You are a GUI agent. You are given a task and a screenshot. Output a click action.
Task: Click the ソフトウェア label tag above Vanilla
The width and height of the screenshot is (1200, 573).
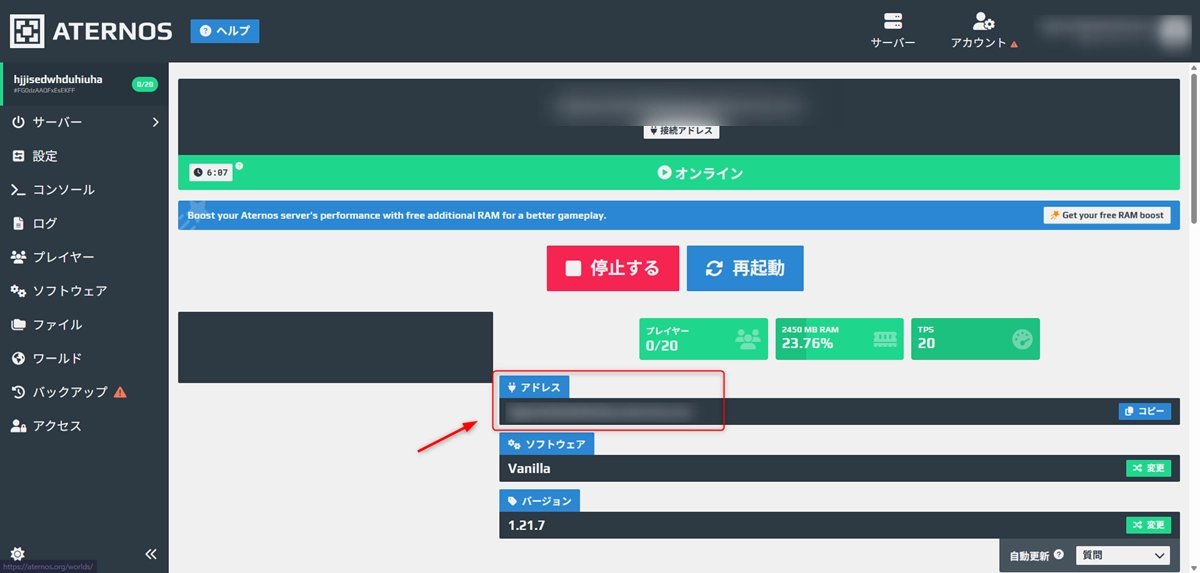tap(546, 444)
